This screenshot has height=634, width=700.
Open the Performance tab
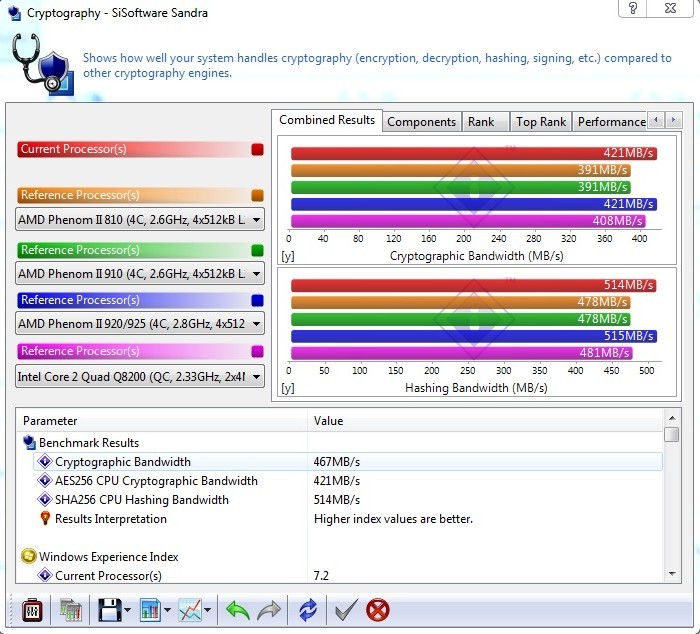(x=610, y=122)
